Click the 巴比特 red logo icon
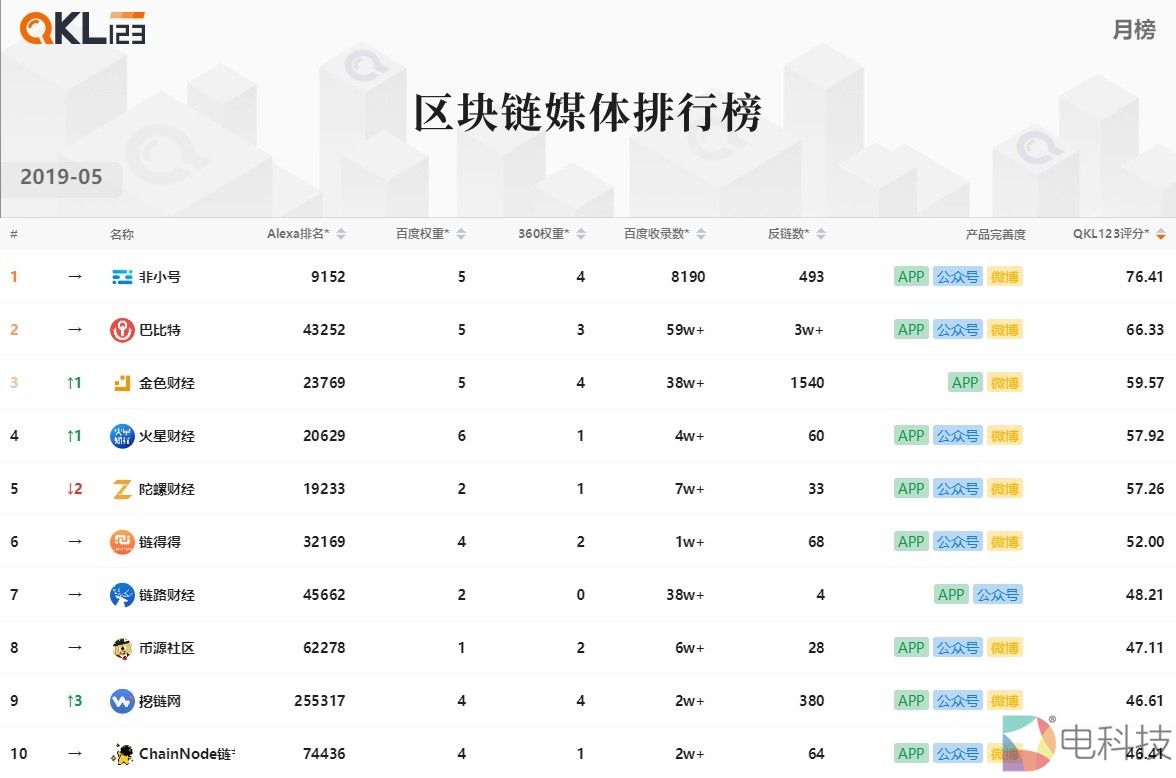Viewport: 1176px width, 778px height. (122, 330)
